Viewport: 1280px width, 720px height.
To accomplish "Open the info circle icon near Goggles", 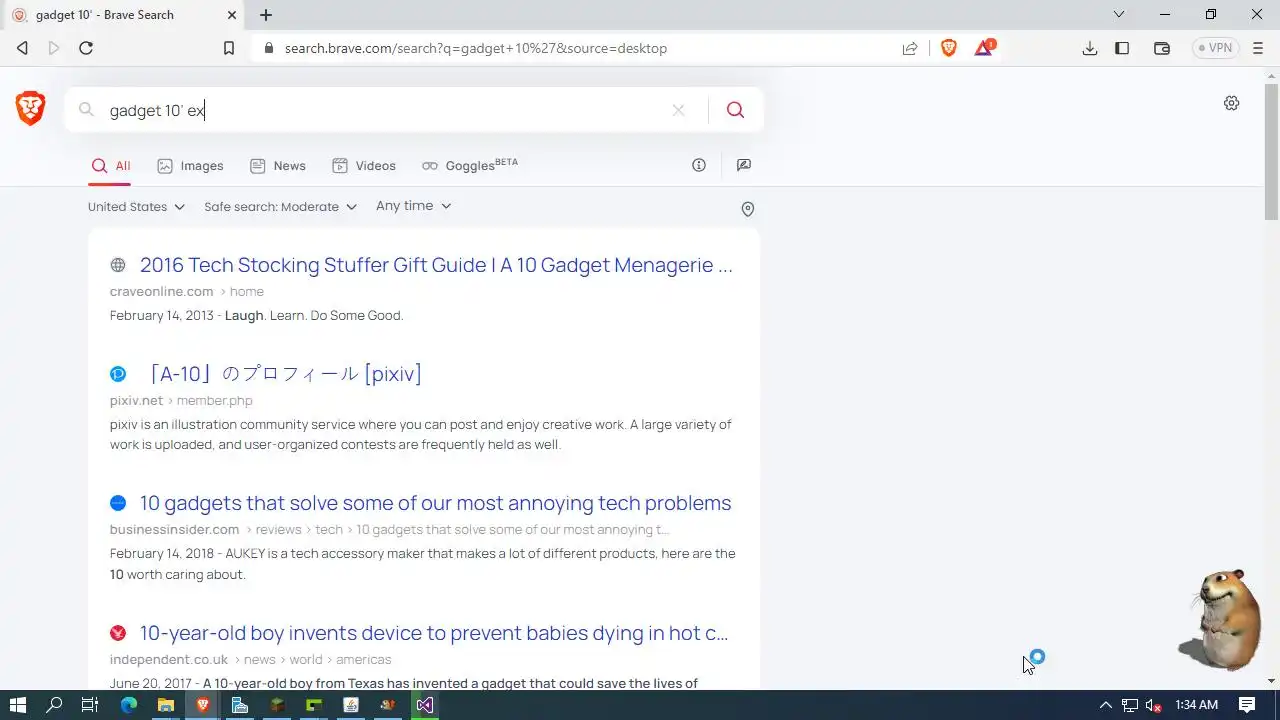I will [699, 165].
